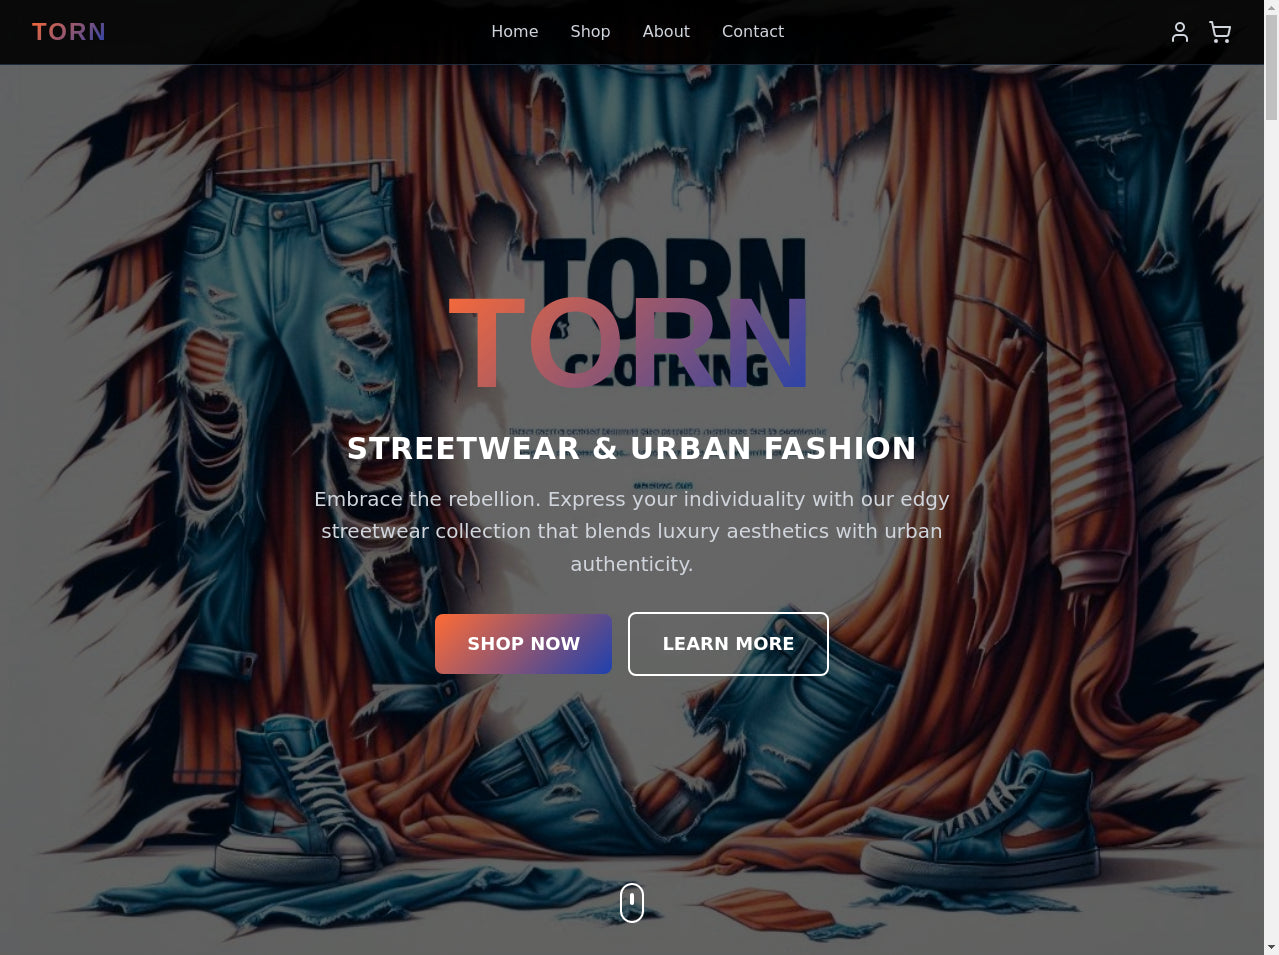Click the mouse scroll-down indicator icon
The image size is (1279, 955).
tap(632, 903)
